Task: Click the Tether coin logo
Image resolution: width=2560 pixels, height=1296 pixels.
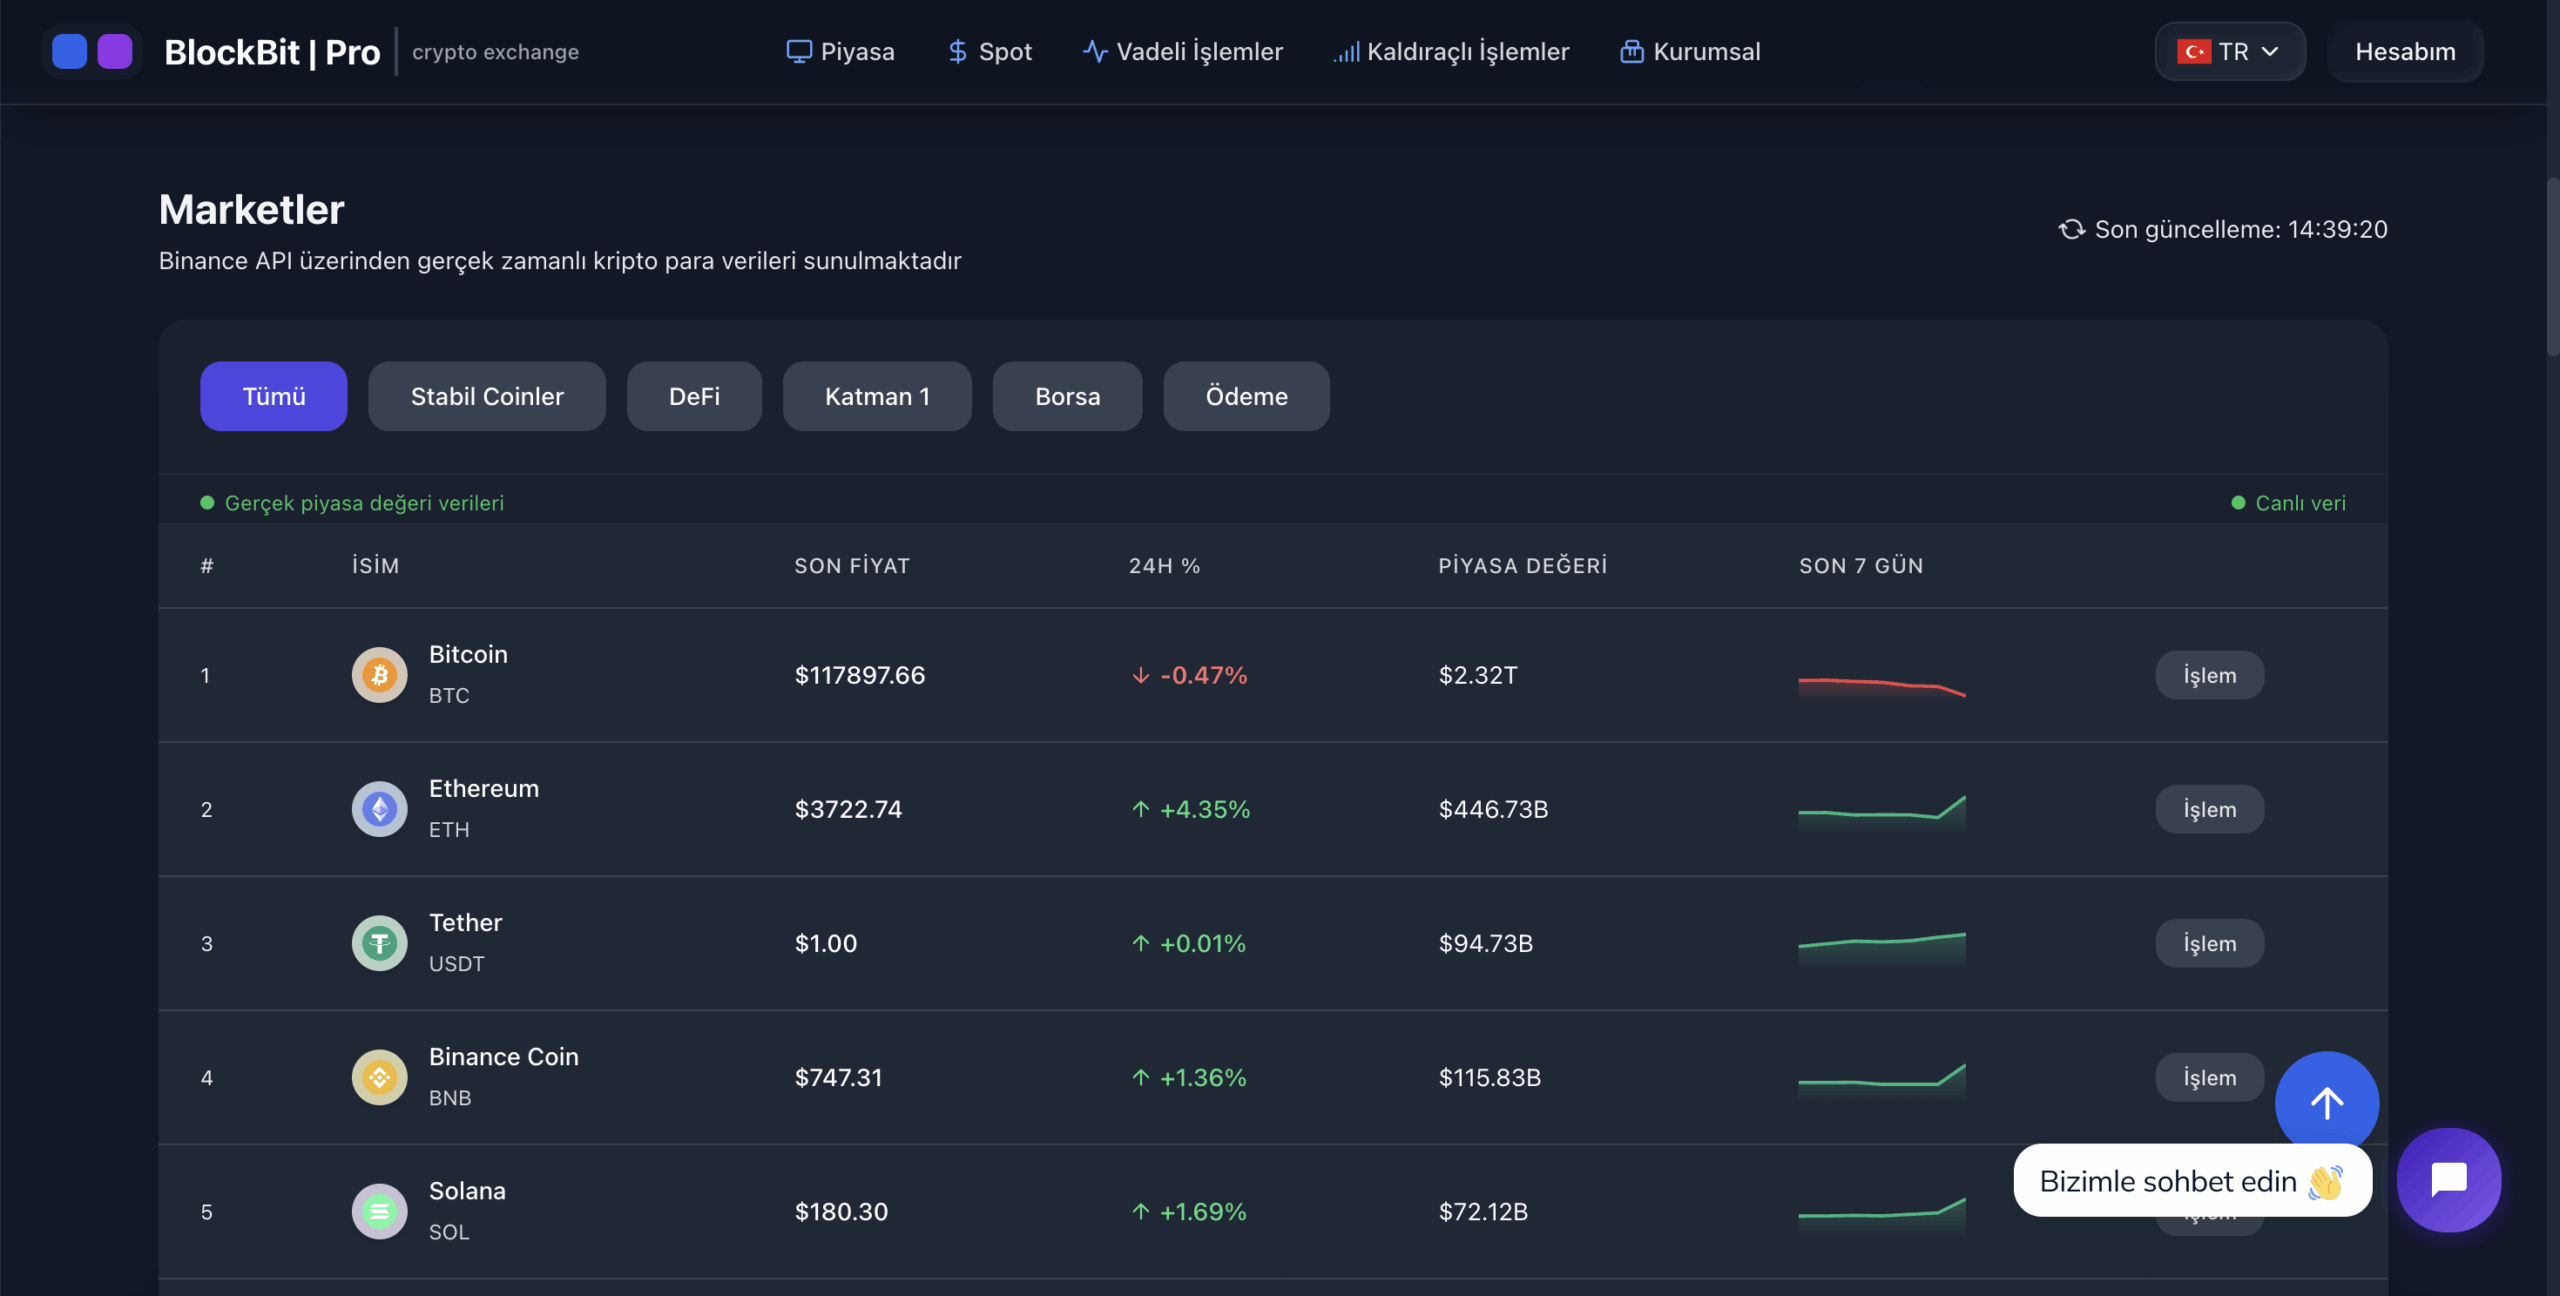Action: point(379,943)
